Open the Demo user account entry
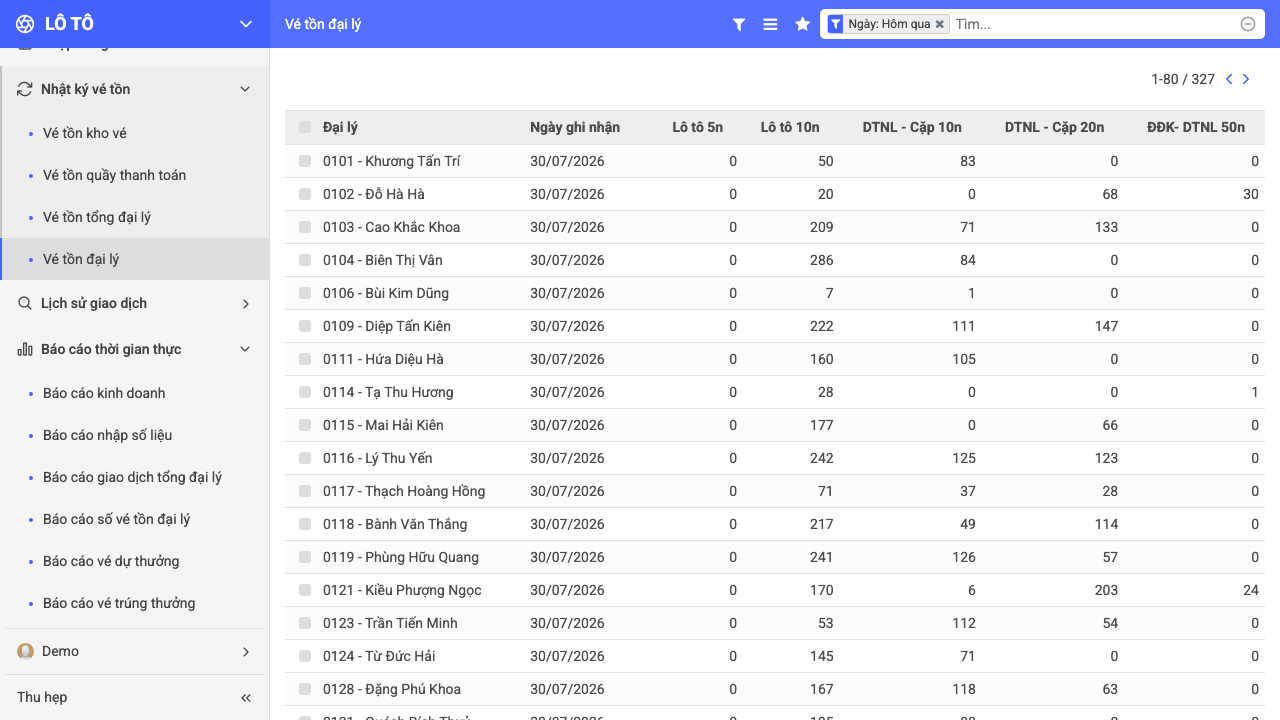Image resolution: width=1280 pixels, height=720 pixels. [x=134, y=651]
